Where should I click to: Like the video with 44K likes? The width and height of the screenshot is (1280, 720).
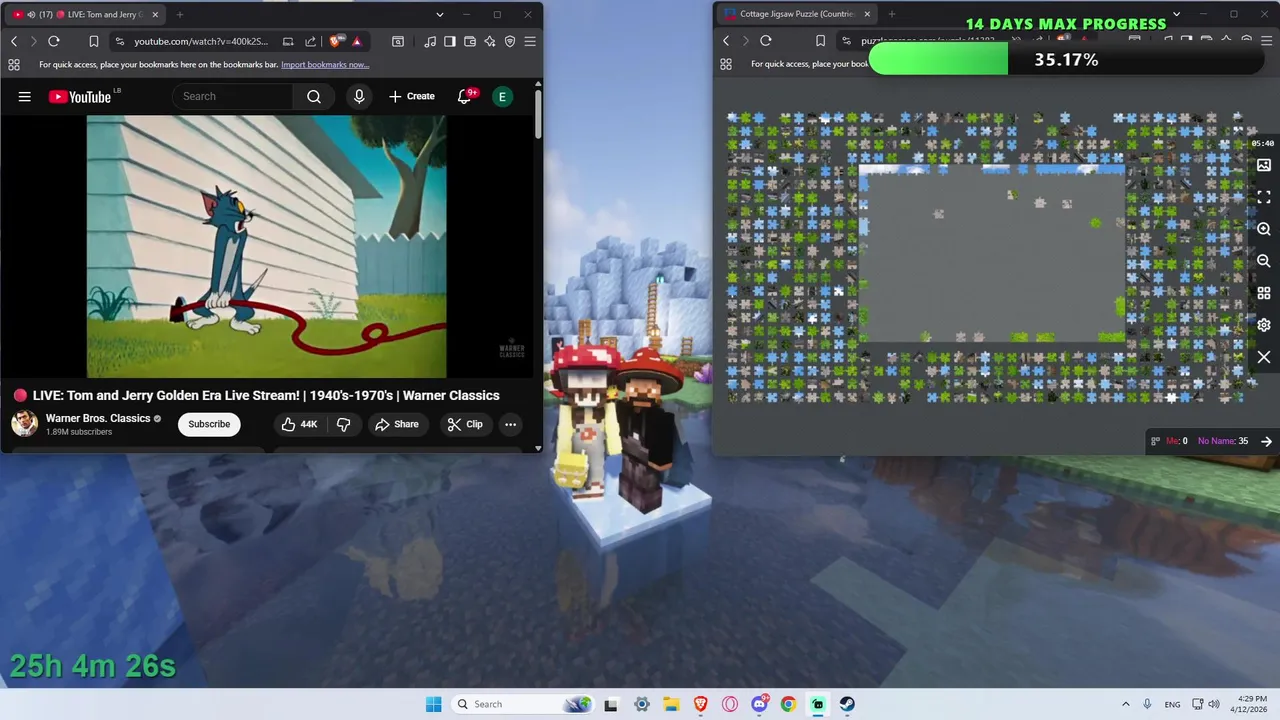coord(298,424)
